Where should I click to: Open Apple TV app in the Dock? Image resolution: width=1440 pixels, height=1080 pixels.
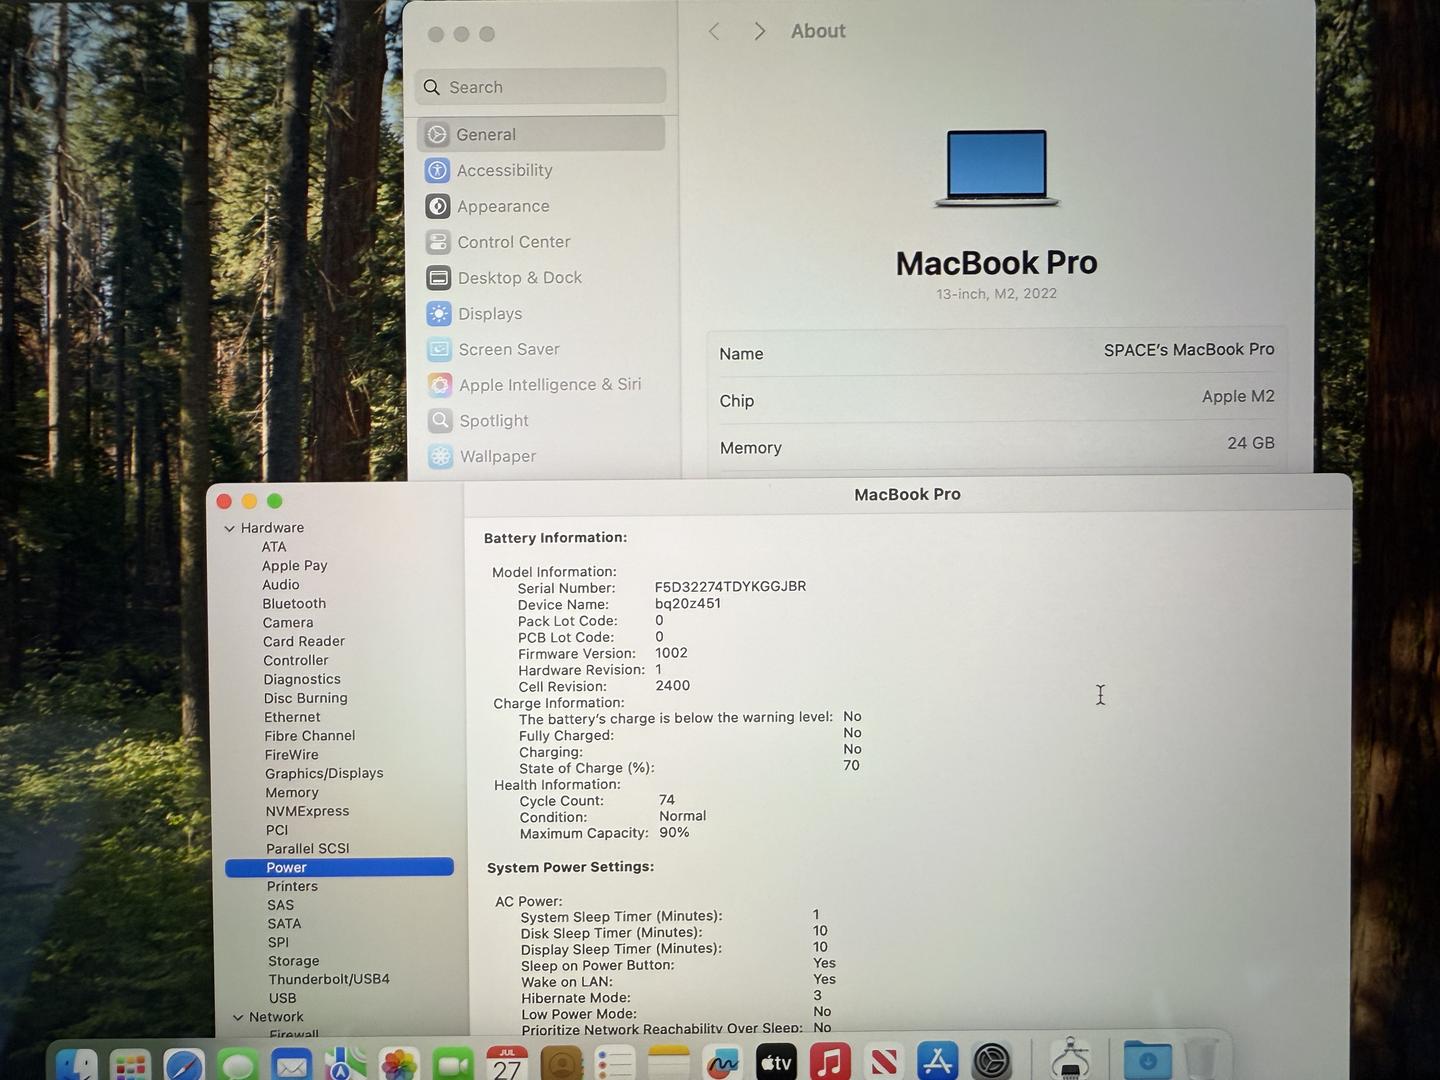coord(776,1063)
